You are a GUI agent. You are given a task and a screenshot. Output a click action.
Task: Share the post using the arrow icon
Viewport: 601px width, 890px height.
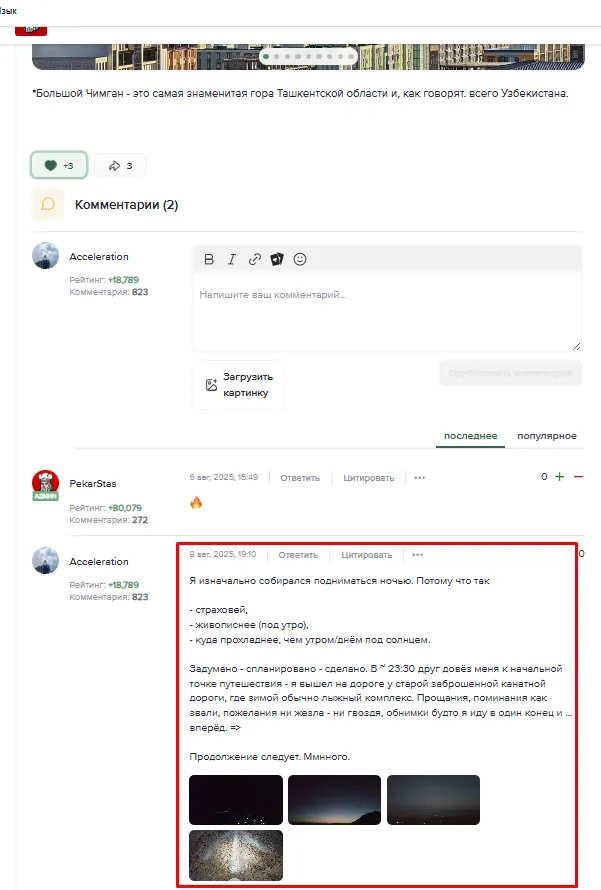(120, 165)
